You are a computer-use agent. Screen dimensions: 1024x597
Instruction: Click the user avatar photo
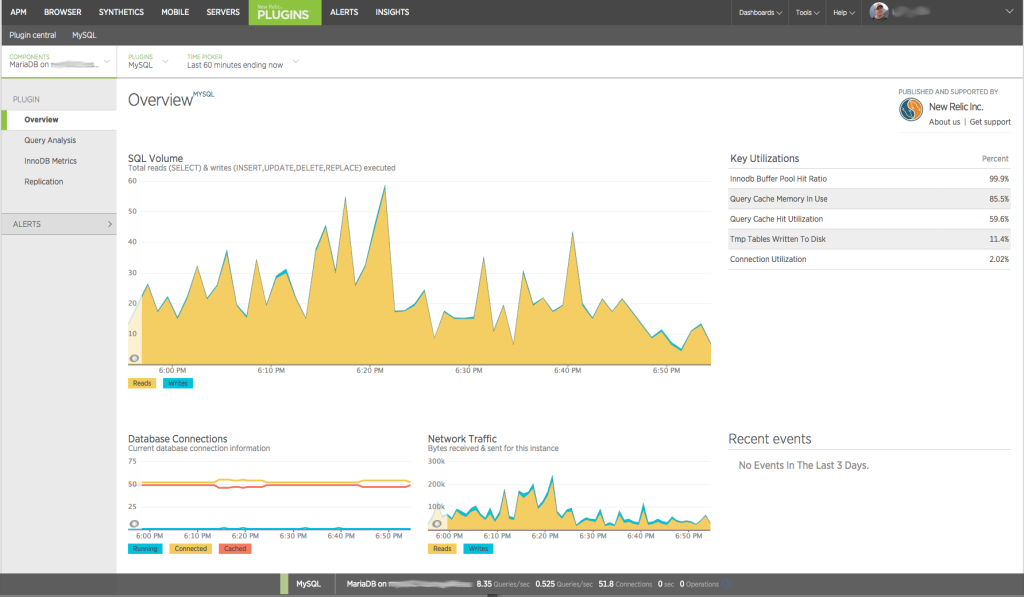click(878, 12)
